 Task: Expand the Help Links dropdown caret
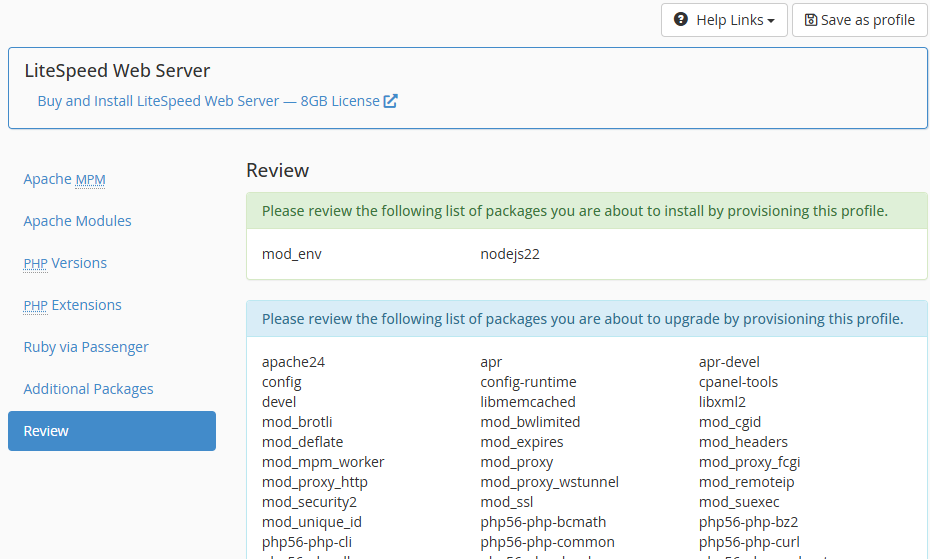[x=771, y=21]
